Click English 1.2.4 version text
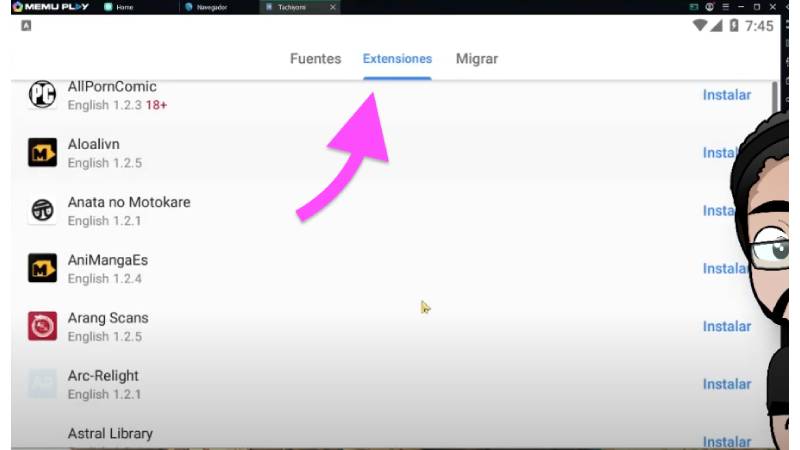Viewport: 800px width, 450px height. (x=105, y=279)
